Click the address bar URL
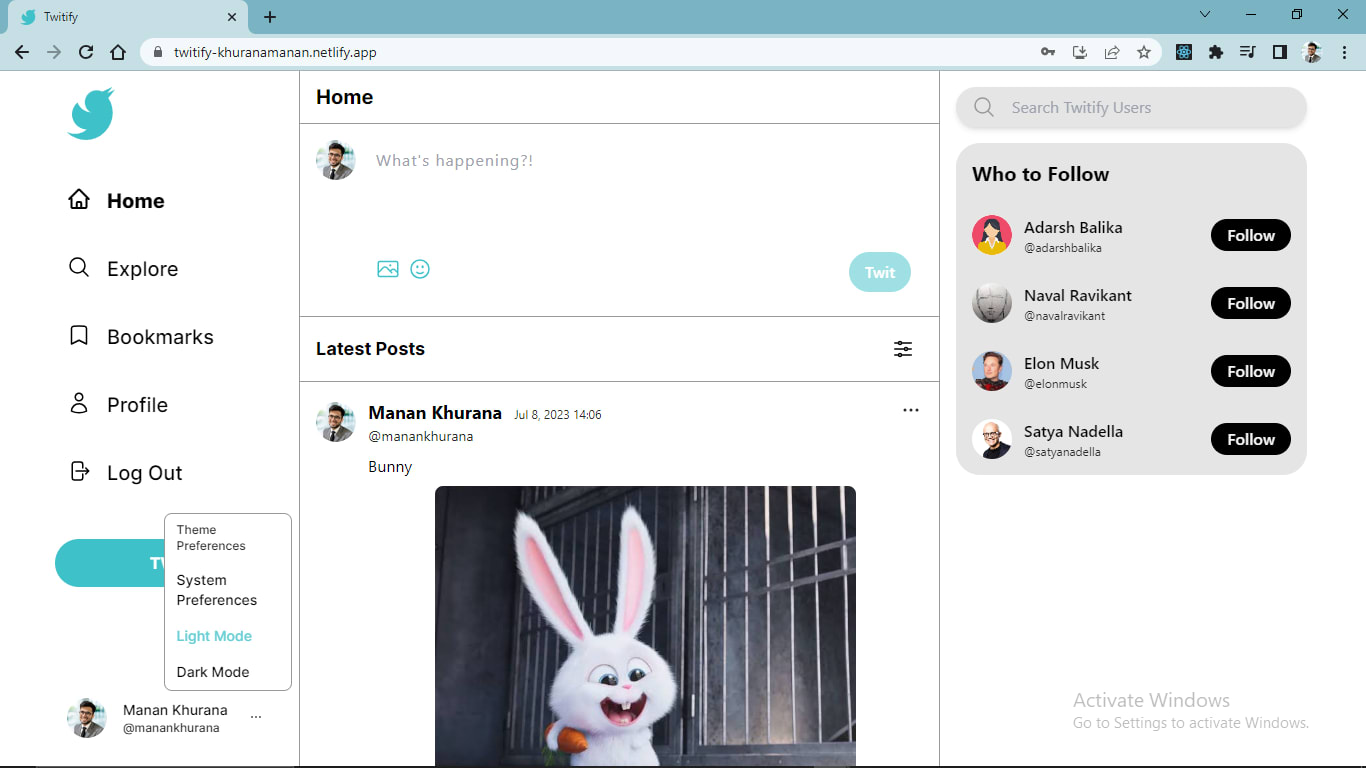 point(275,52)
